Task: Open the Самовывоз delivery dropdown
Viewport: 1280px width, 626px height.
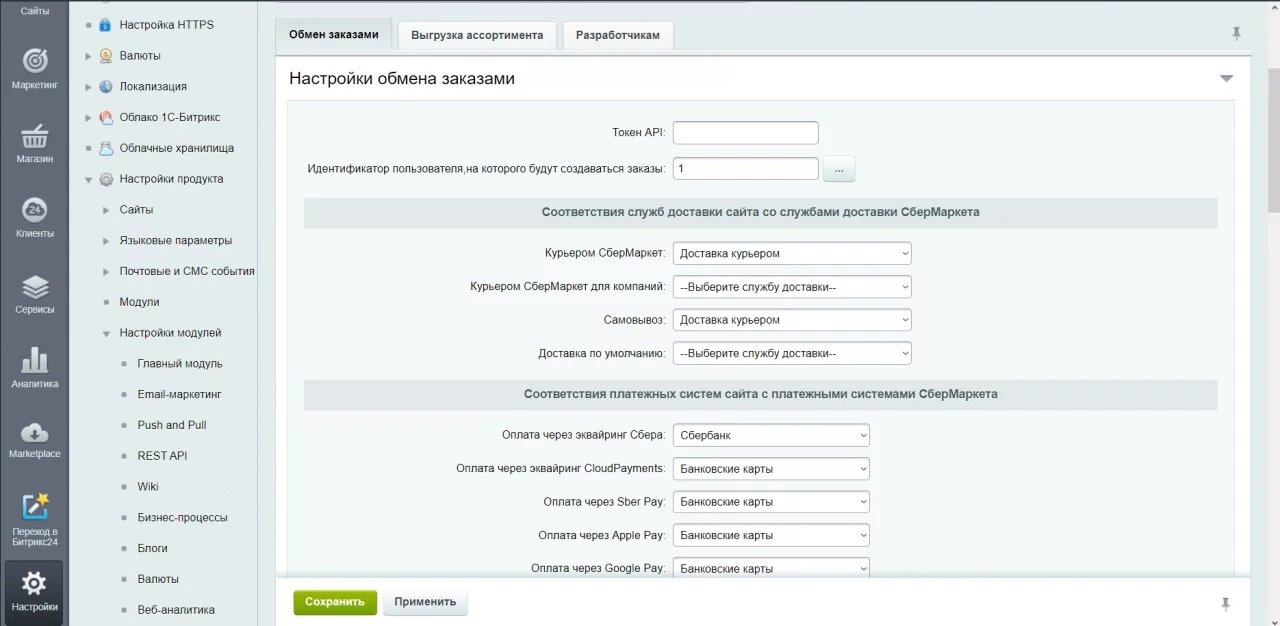Action: (792, 320)
